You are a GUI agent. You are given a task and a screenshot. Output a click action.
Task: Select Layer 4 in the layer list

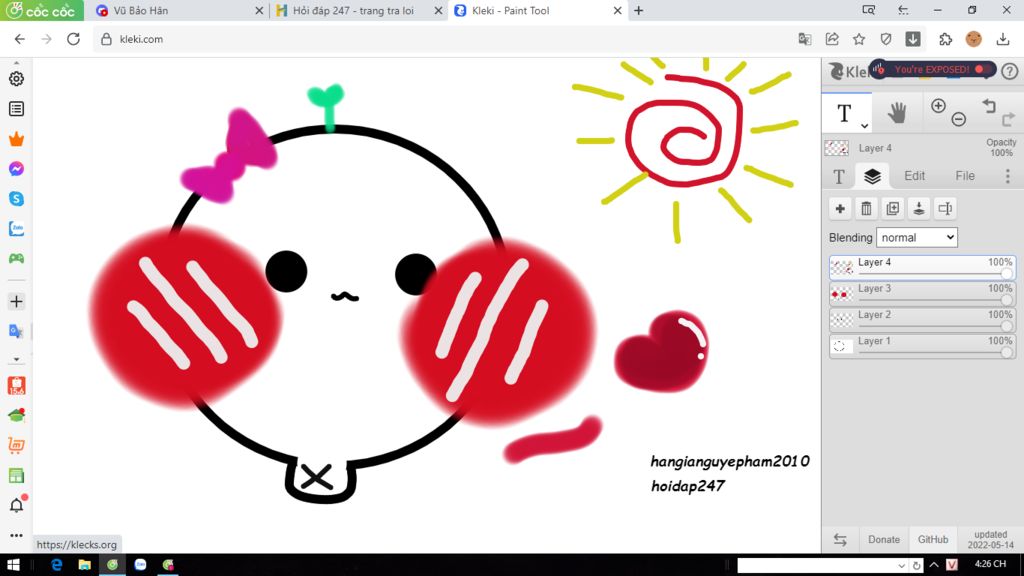tap(922, 268)
